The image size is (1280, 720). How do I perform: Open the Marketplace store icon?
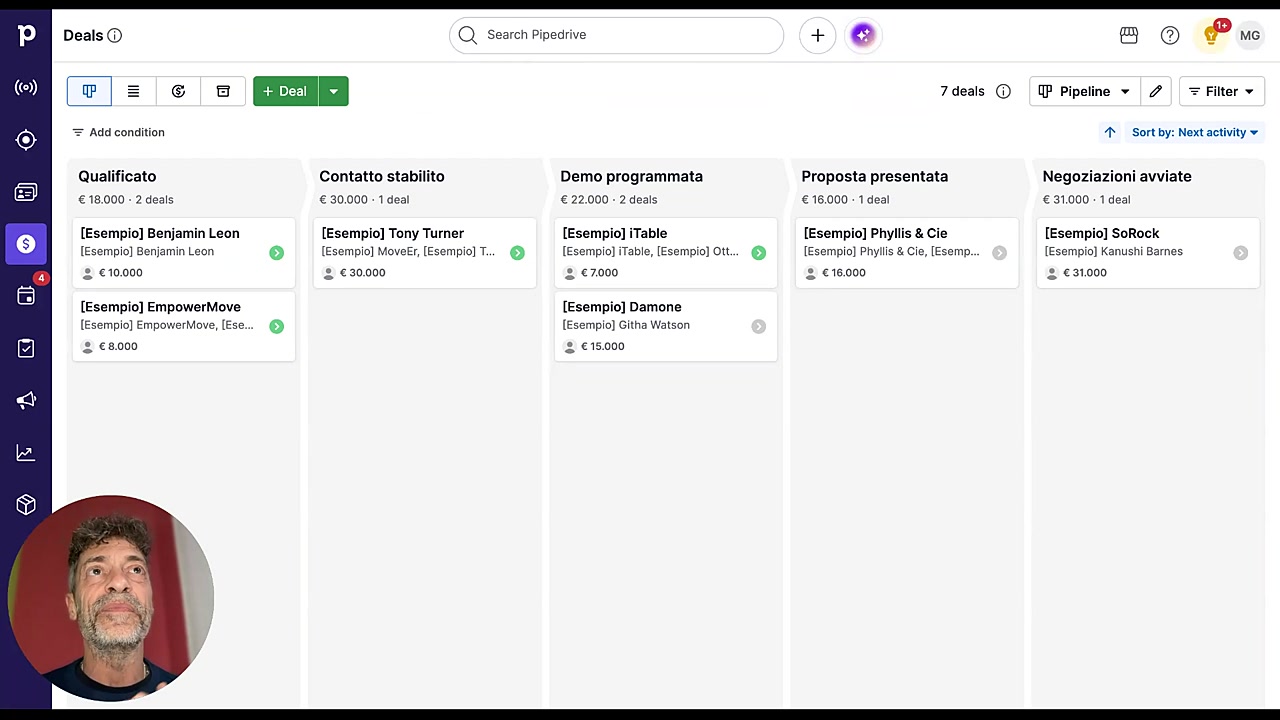click(x=1129, y=35)
